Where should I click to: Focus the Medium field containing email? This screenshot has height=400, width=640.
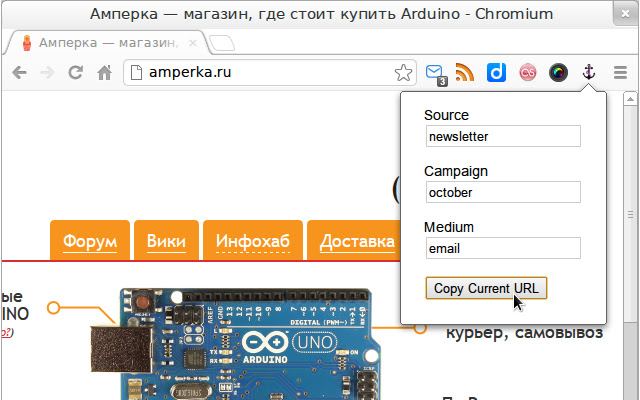pos(503,248)
